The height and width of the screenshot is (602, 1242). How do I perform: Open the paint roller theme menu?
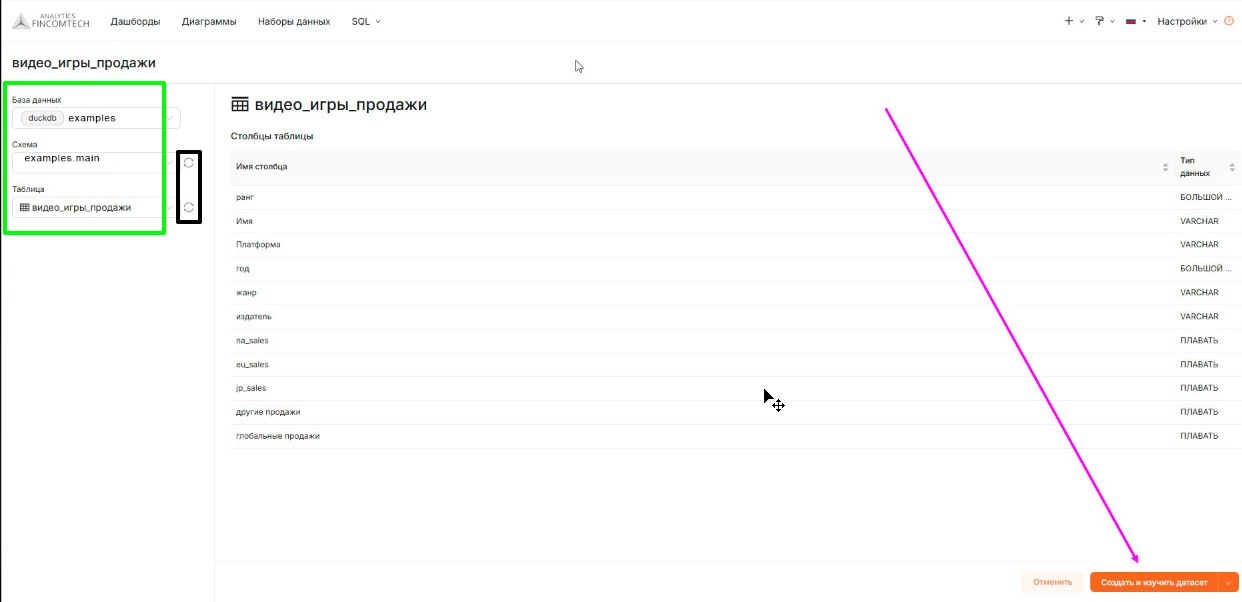point(1099,21)
